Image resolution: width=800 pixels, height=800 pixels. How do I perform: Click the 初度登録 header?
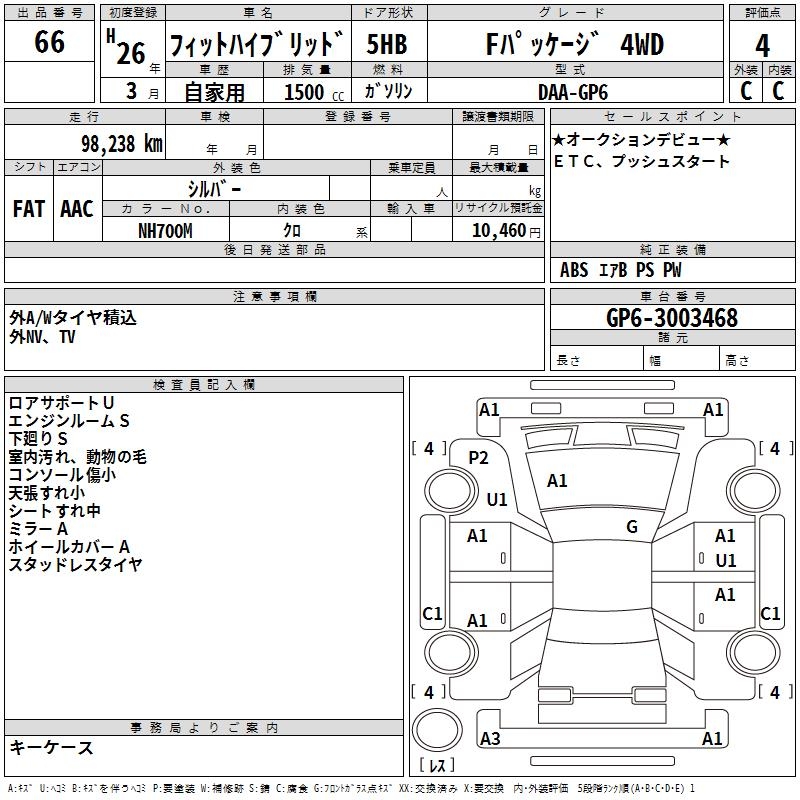tap(133, 13)
